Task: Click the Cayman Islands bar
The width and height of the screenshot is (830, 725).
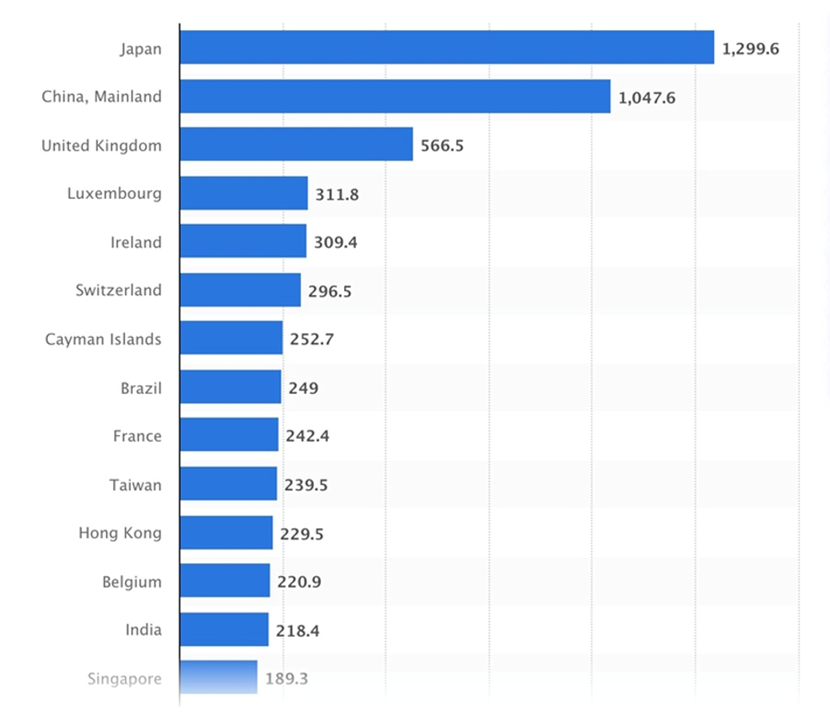Action: [x=231, y=339]
